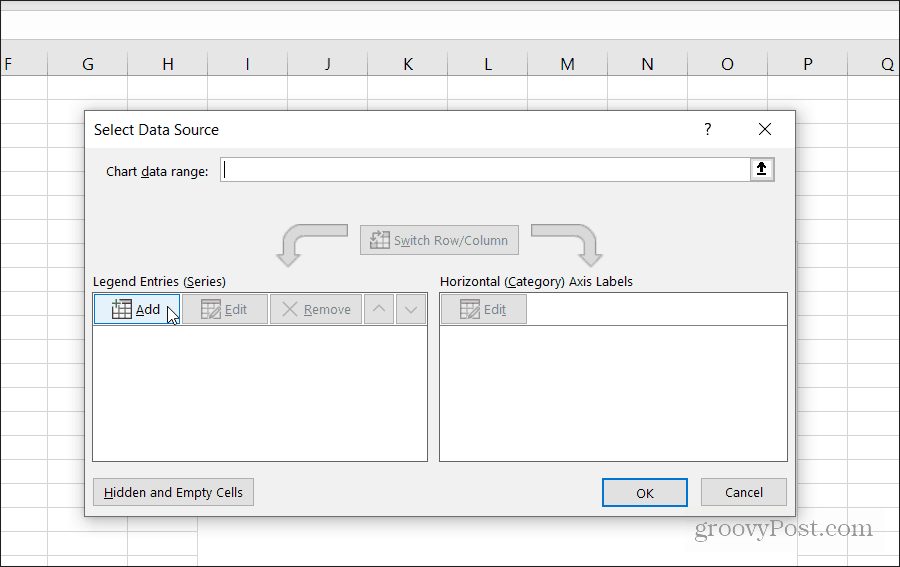Viewport: 900px width, 567px height.
Task: Cancel the Select Data Source dialog
Action: click(744, 492)
